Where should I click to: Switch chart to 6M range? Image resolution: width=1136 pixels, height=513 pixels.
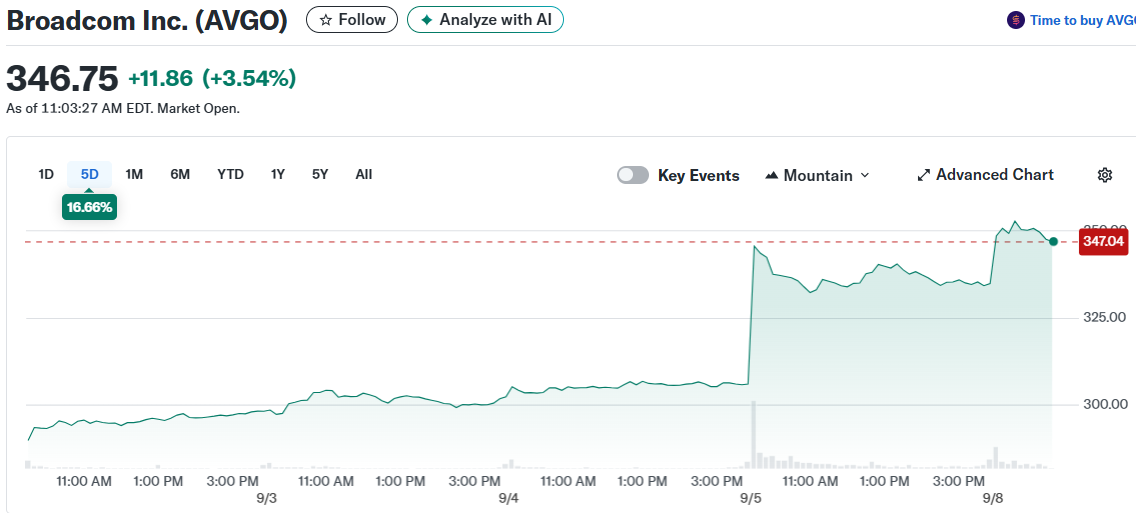click(x=180, y=175)
